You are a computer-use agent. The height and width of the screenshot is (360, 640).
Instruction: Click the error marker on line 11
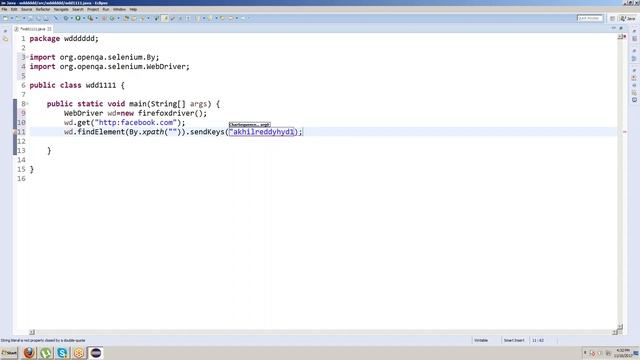point(15,132)
